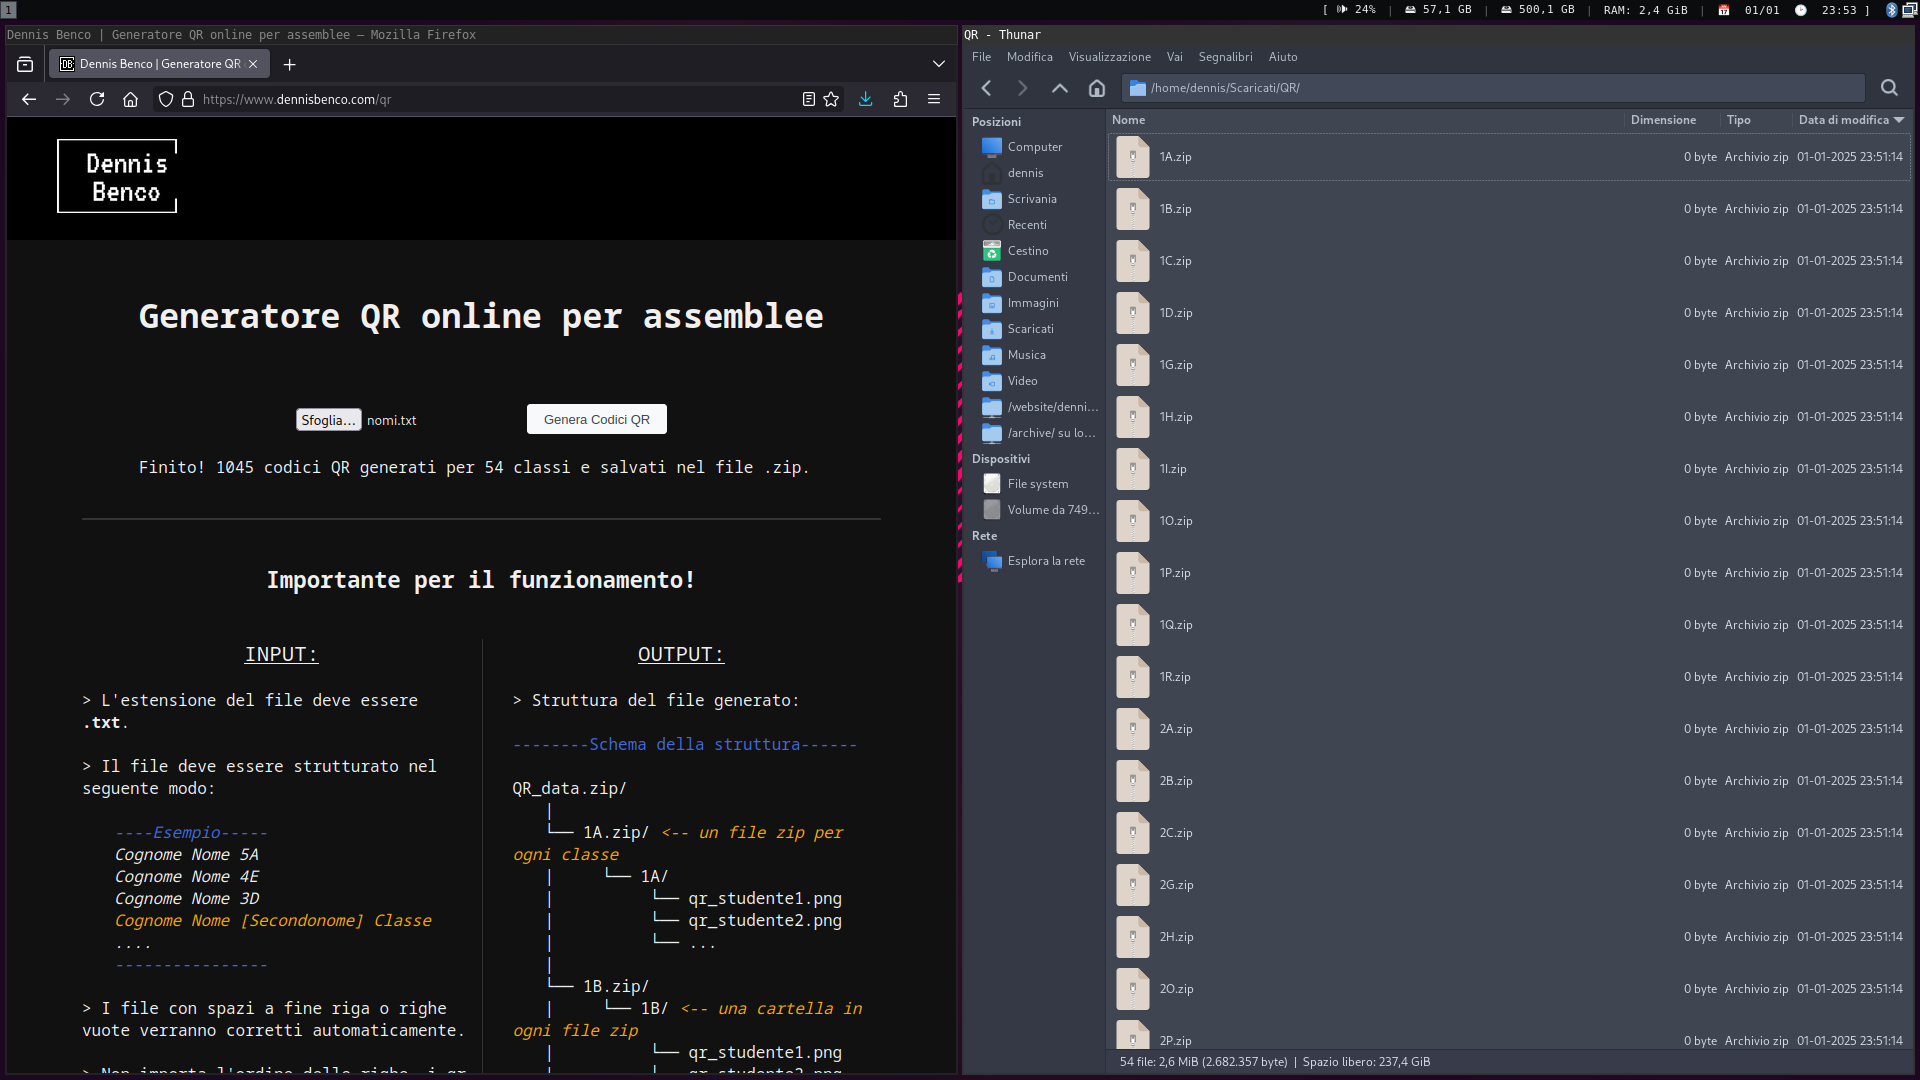1920x1080 pixels.
Task: Open Firefox tracking protection shield
Action: click(166, 99)
